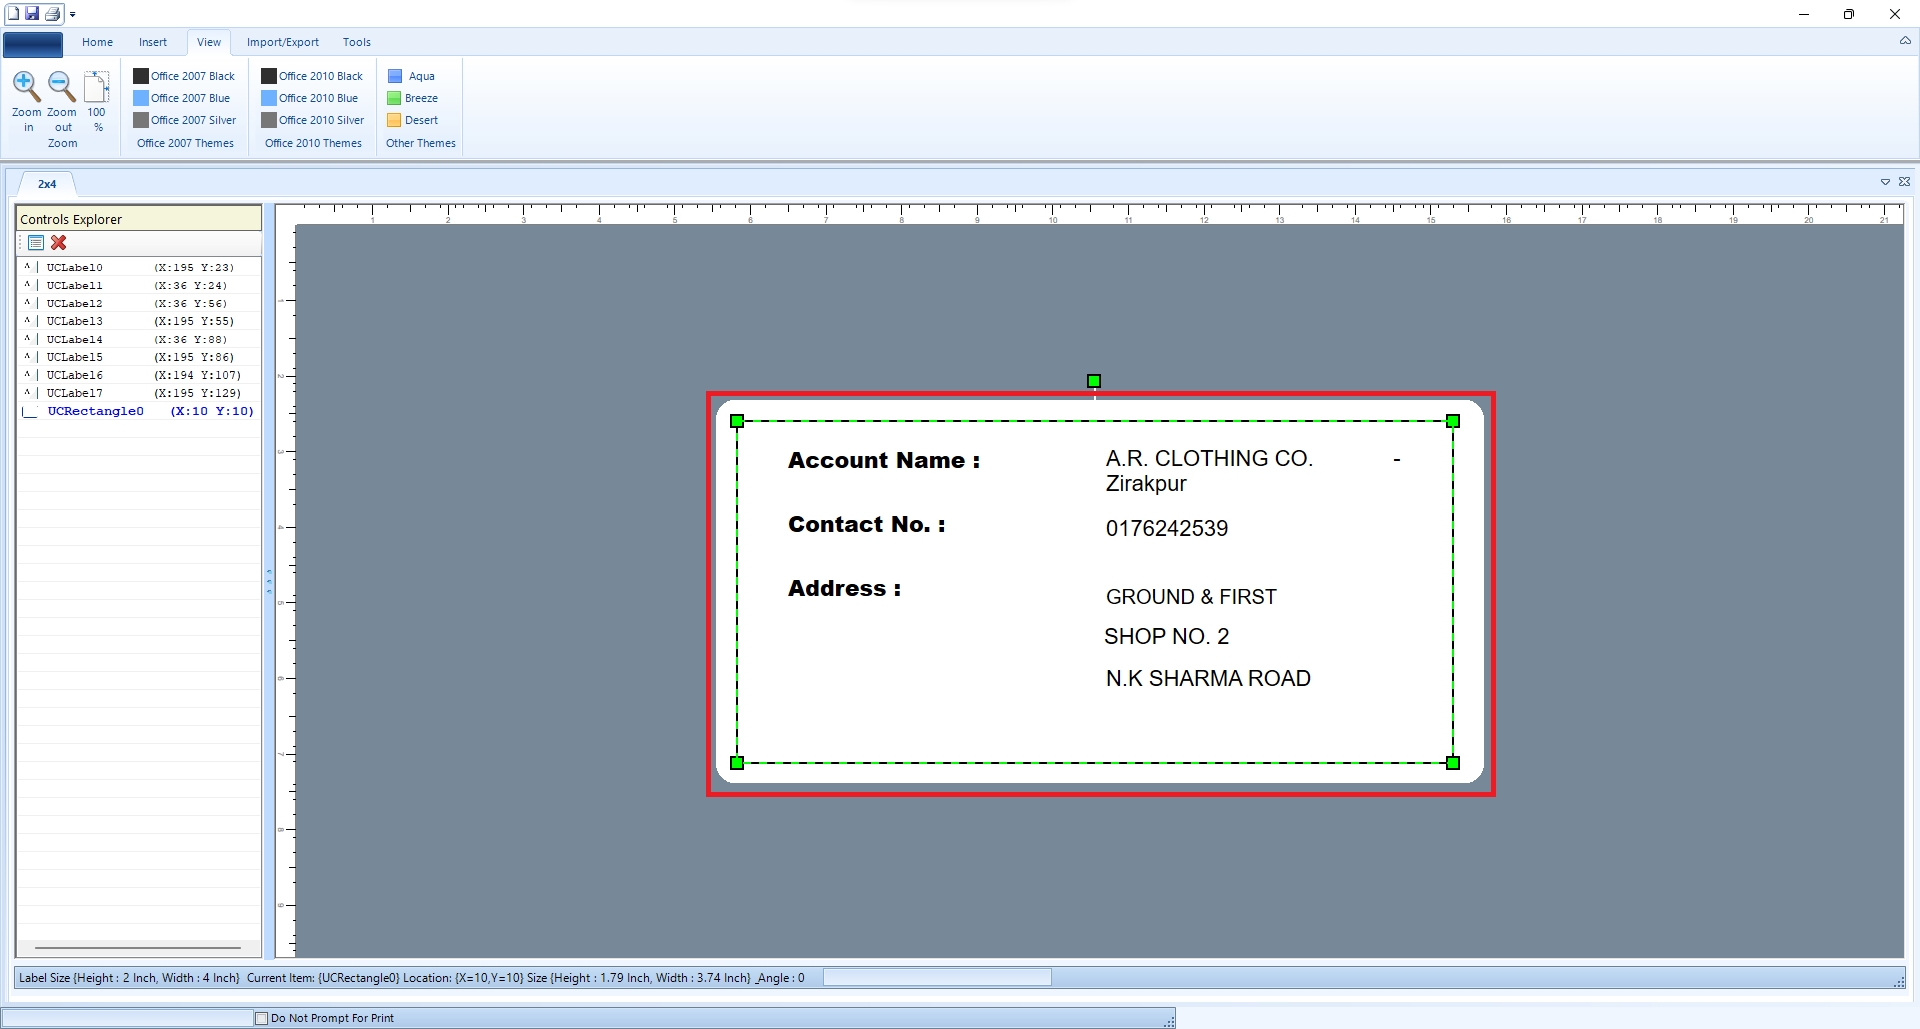Image resolution: width=1920 pixels, height=1029 pixels.
Task: Reset view with the 100% page icon
Action: point(97,88)
